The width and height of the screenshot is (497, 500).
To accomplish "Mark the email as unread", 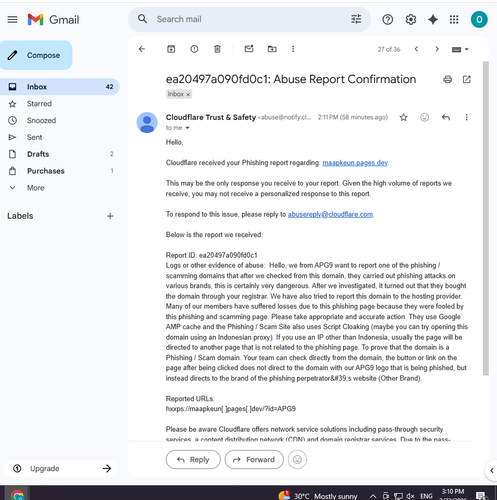I will [x=249, y=49].
